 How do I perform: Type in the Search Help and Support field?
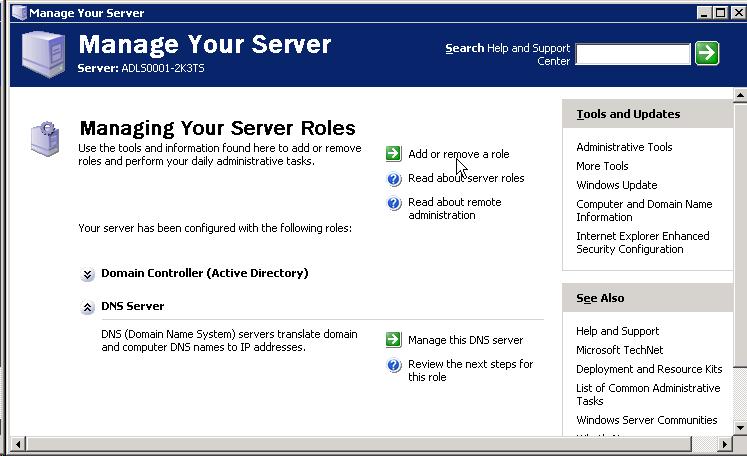pos(632,54)
